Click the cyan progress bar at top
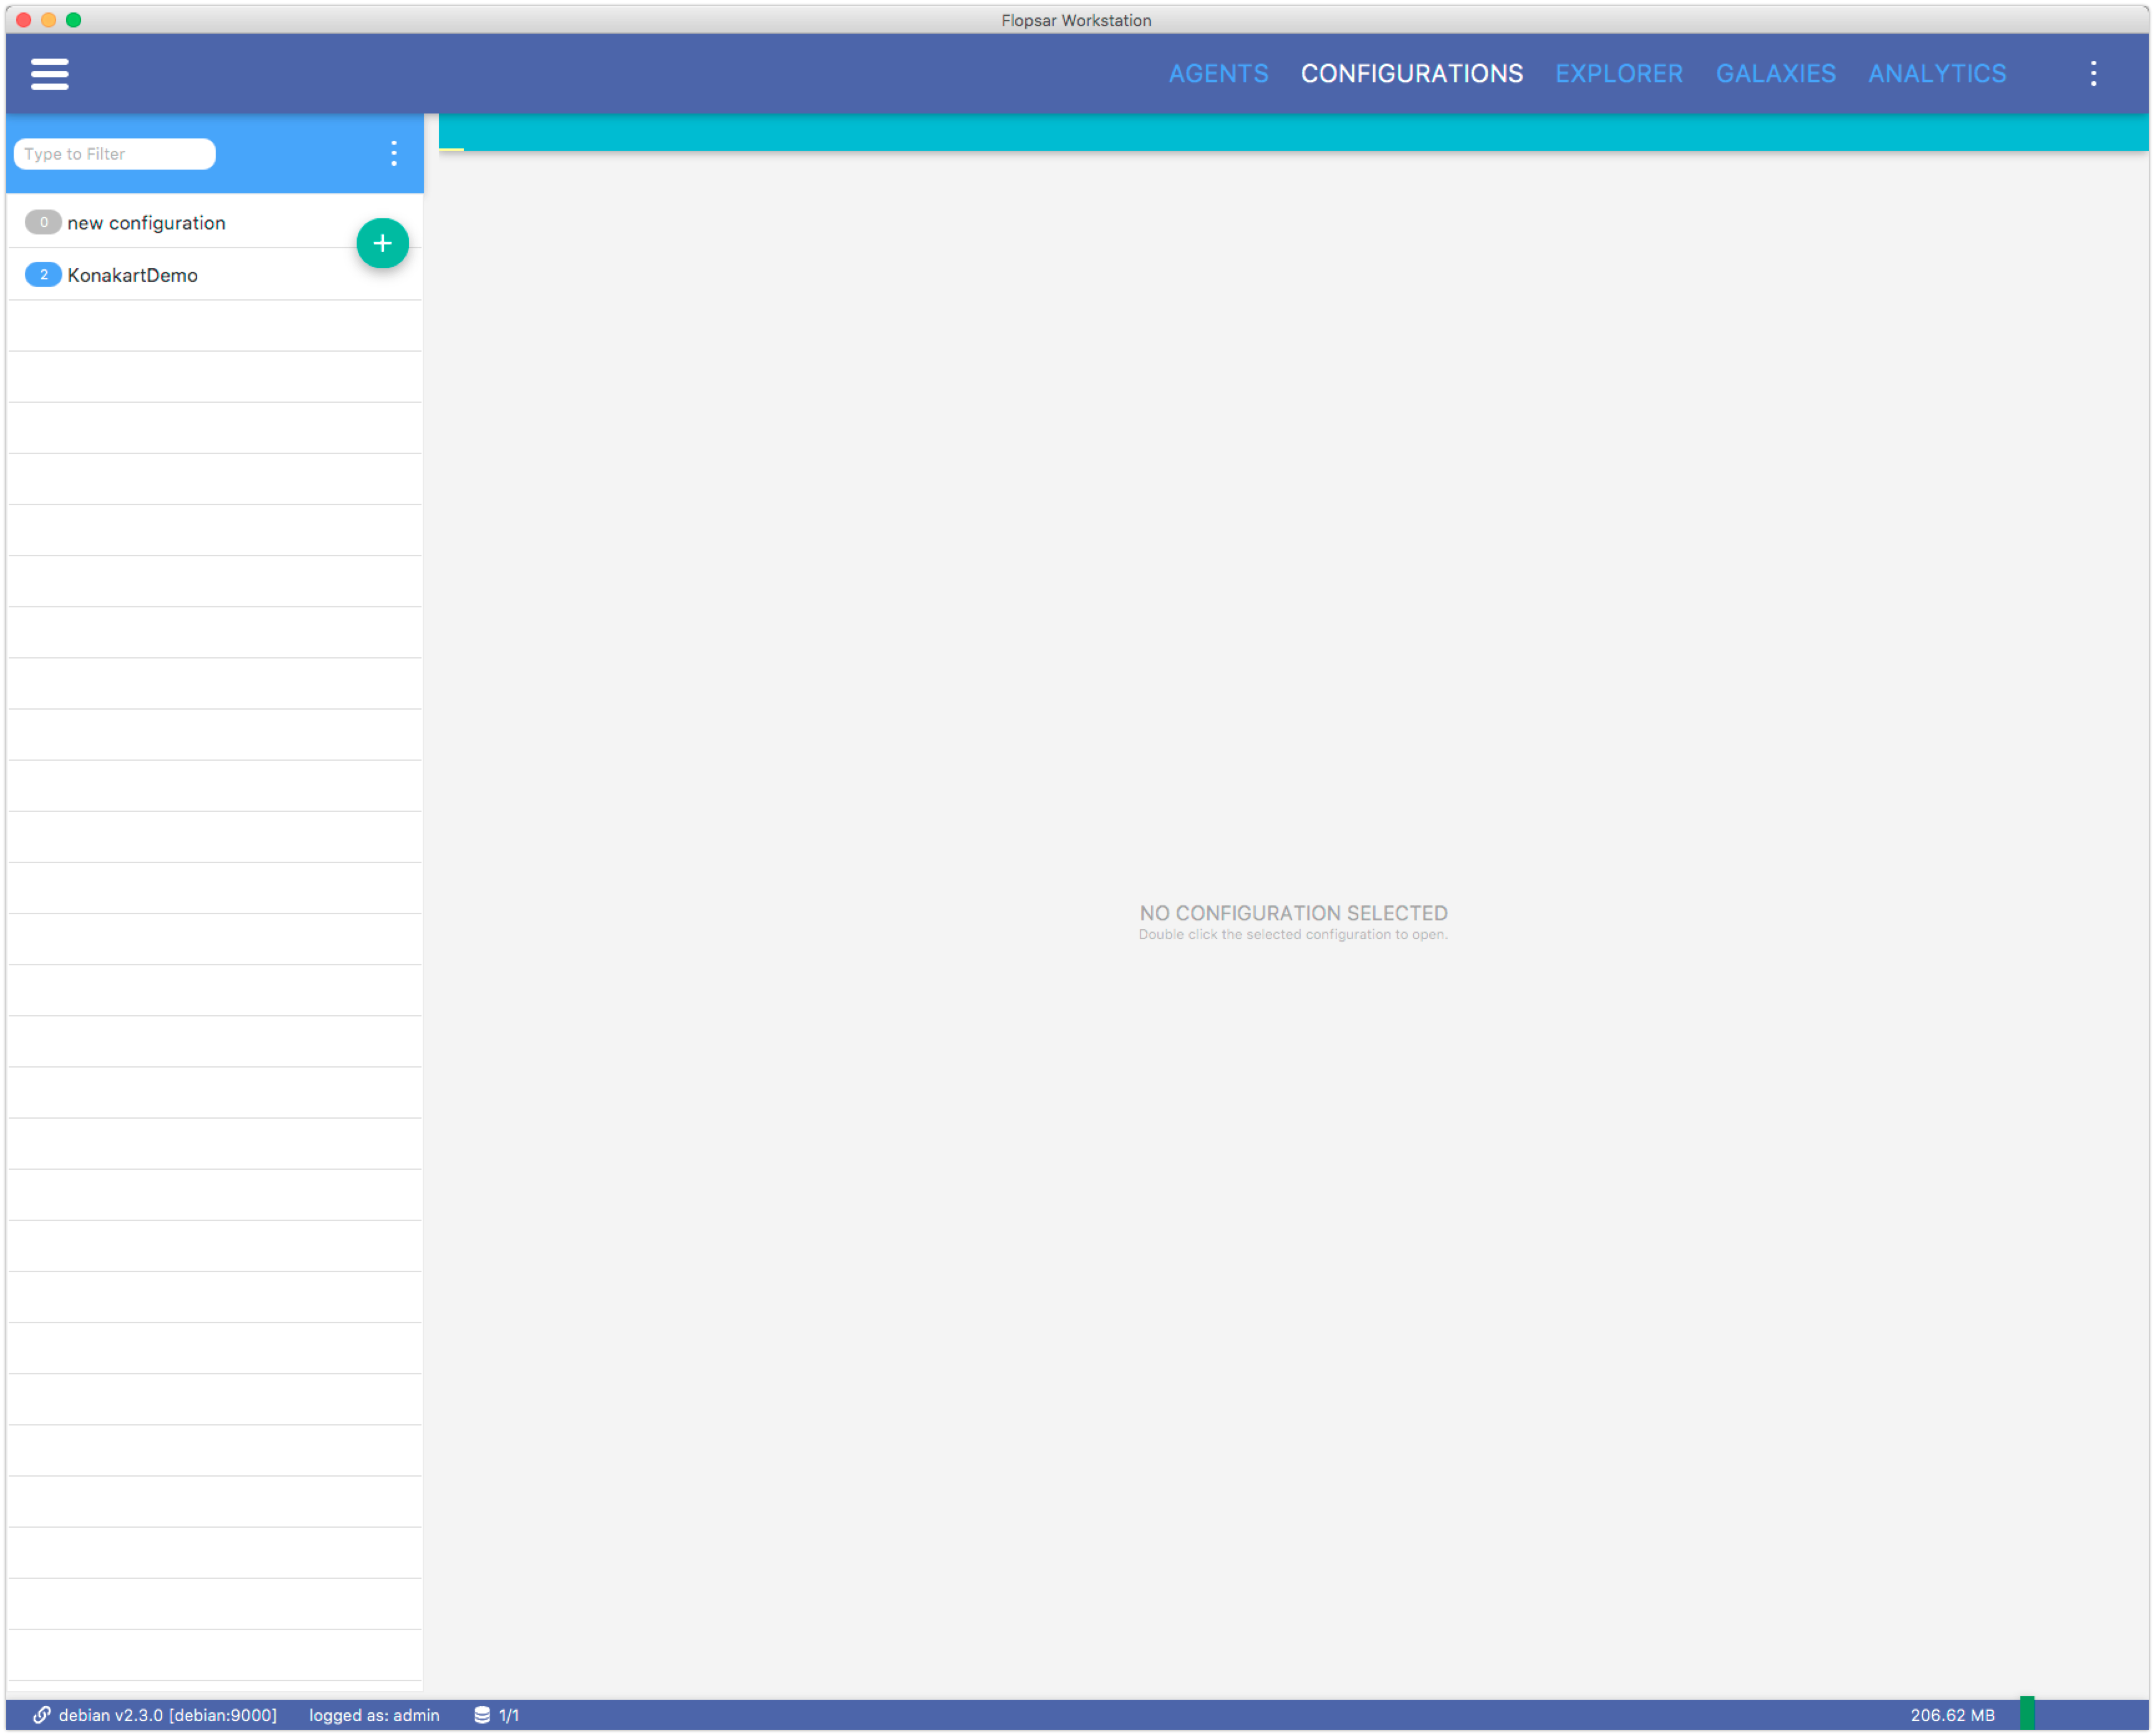Viewport: 2155px width, 1736px height. (1293, 133)
